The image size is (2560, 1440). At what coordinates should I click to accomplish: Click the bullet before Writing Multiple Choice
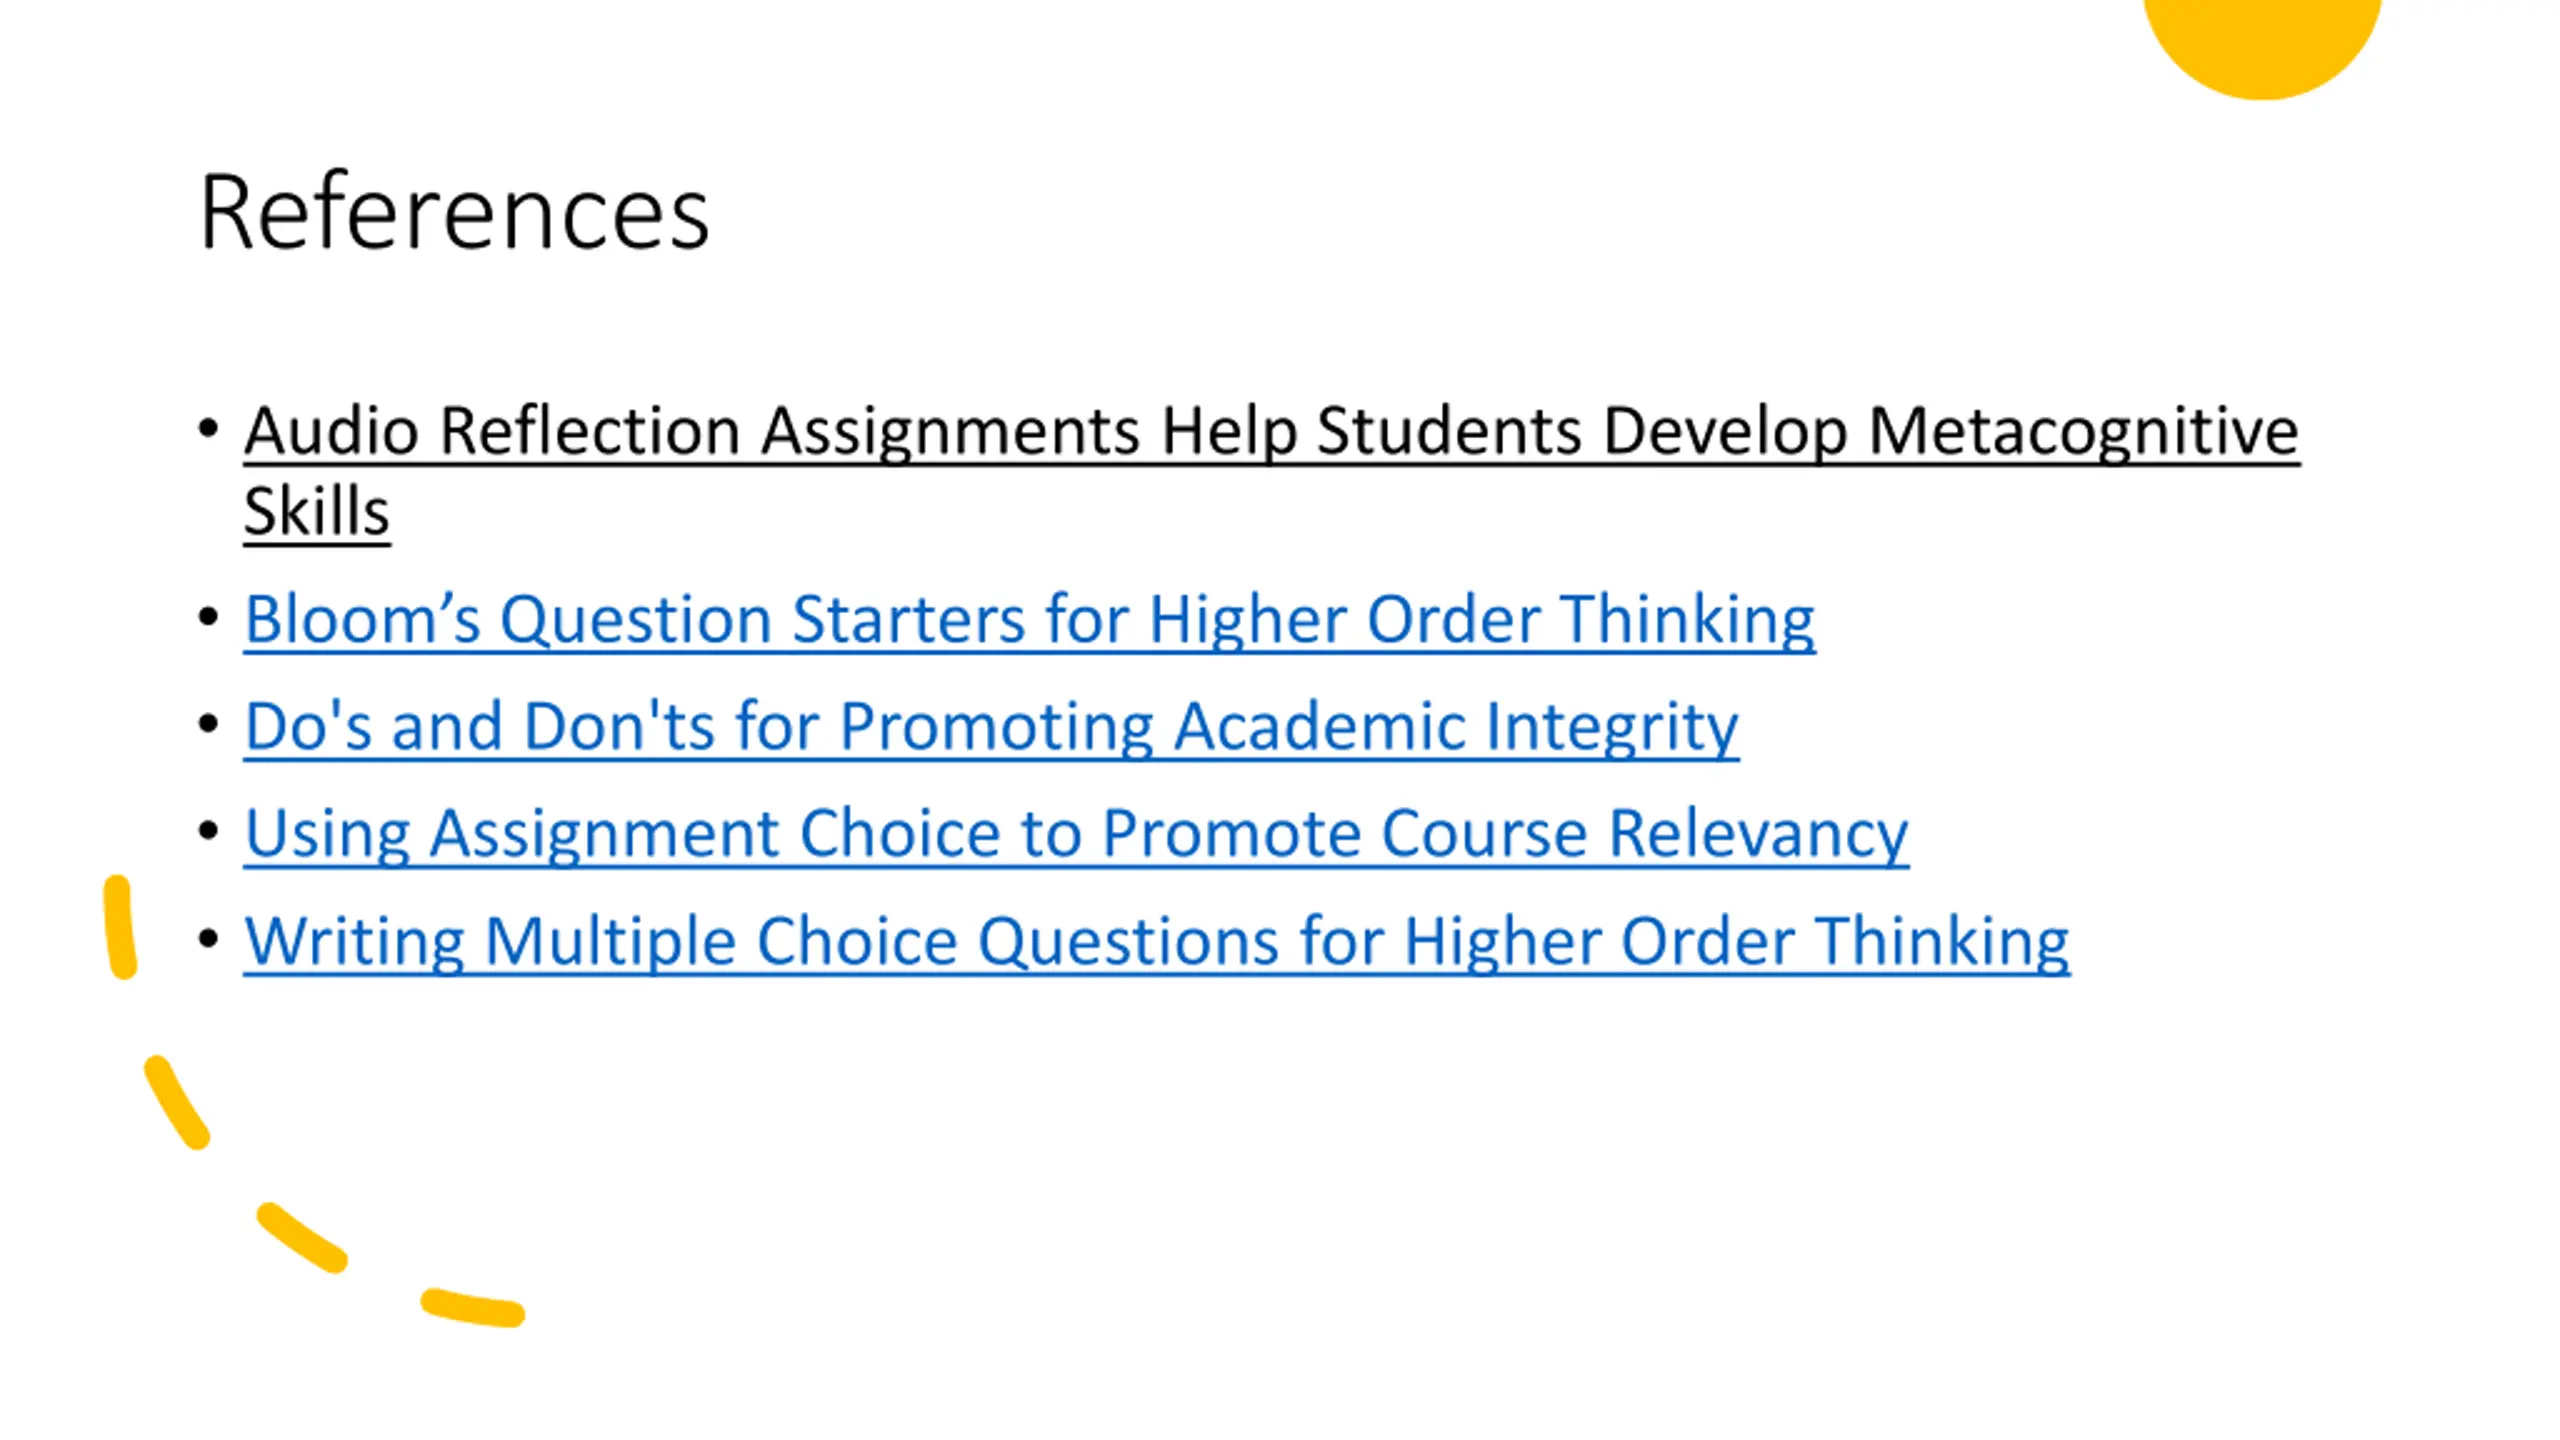click(x=208, y=939)
